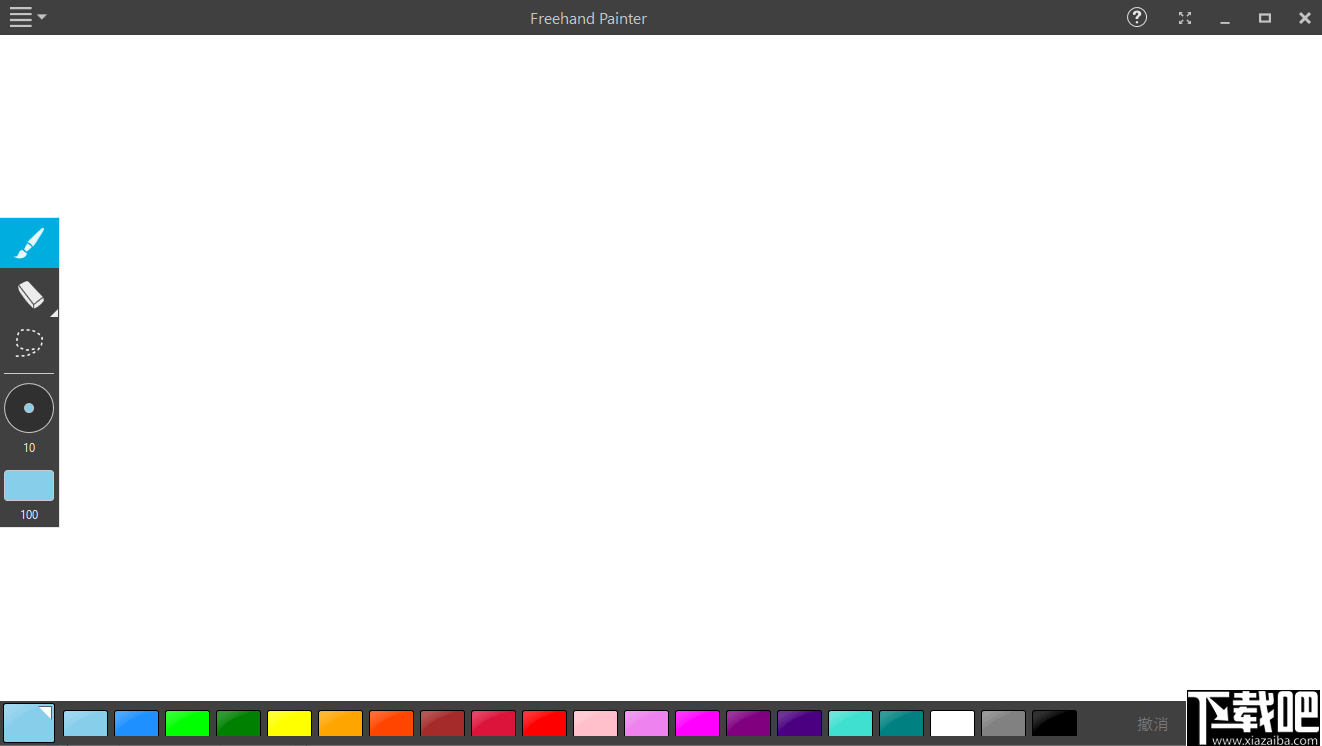This screenshot has height=746, width=1322.
Task: Pick the violet palette swatch
Action: point(647,723)
